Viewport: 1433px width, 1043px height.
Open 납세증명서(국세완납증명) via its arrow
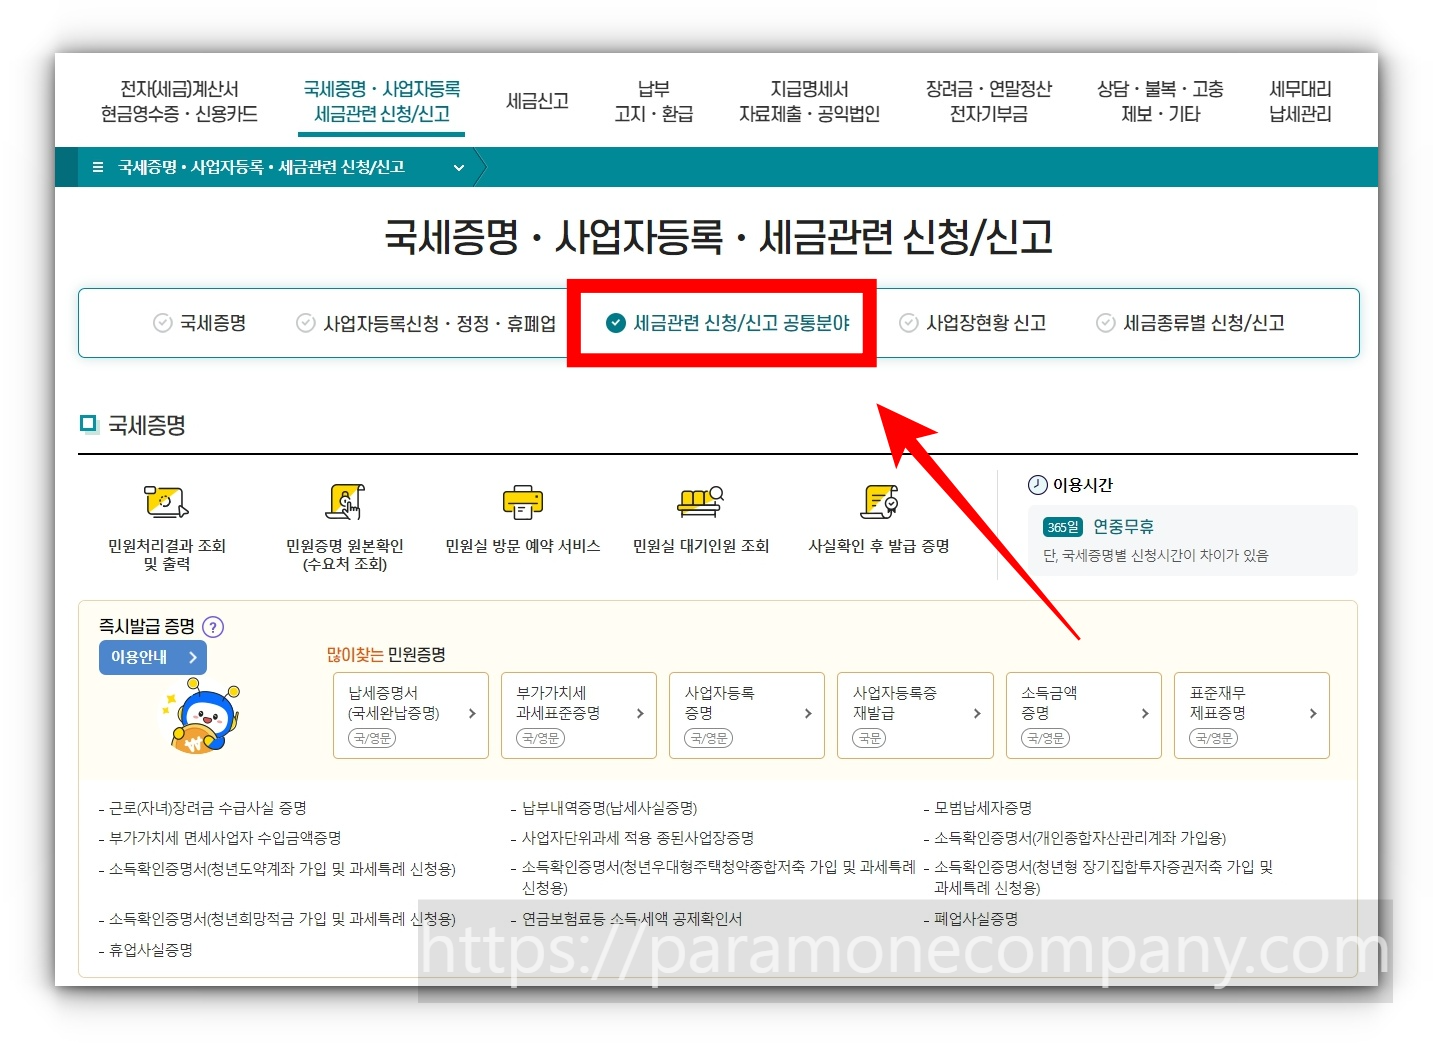(472, 714)
